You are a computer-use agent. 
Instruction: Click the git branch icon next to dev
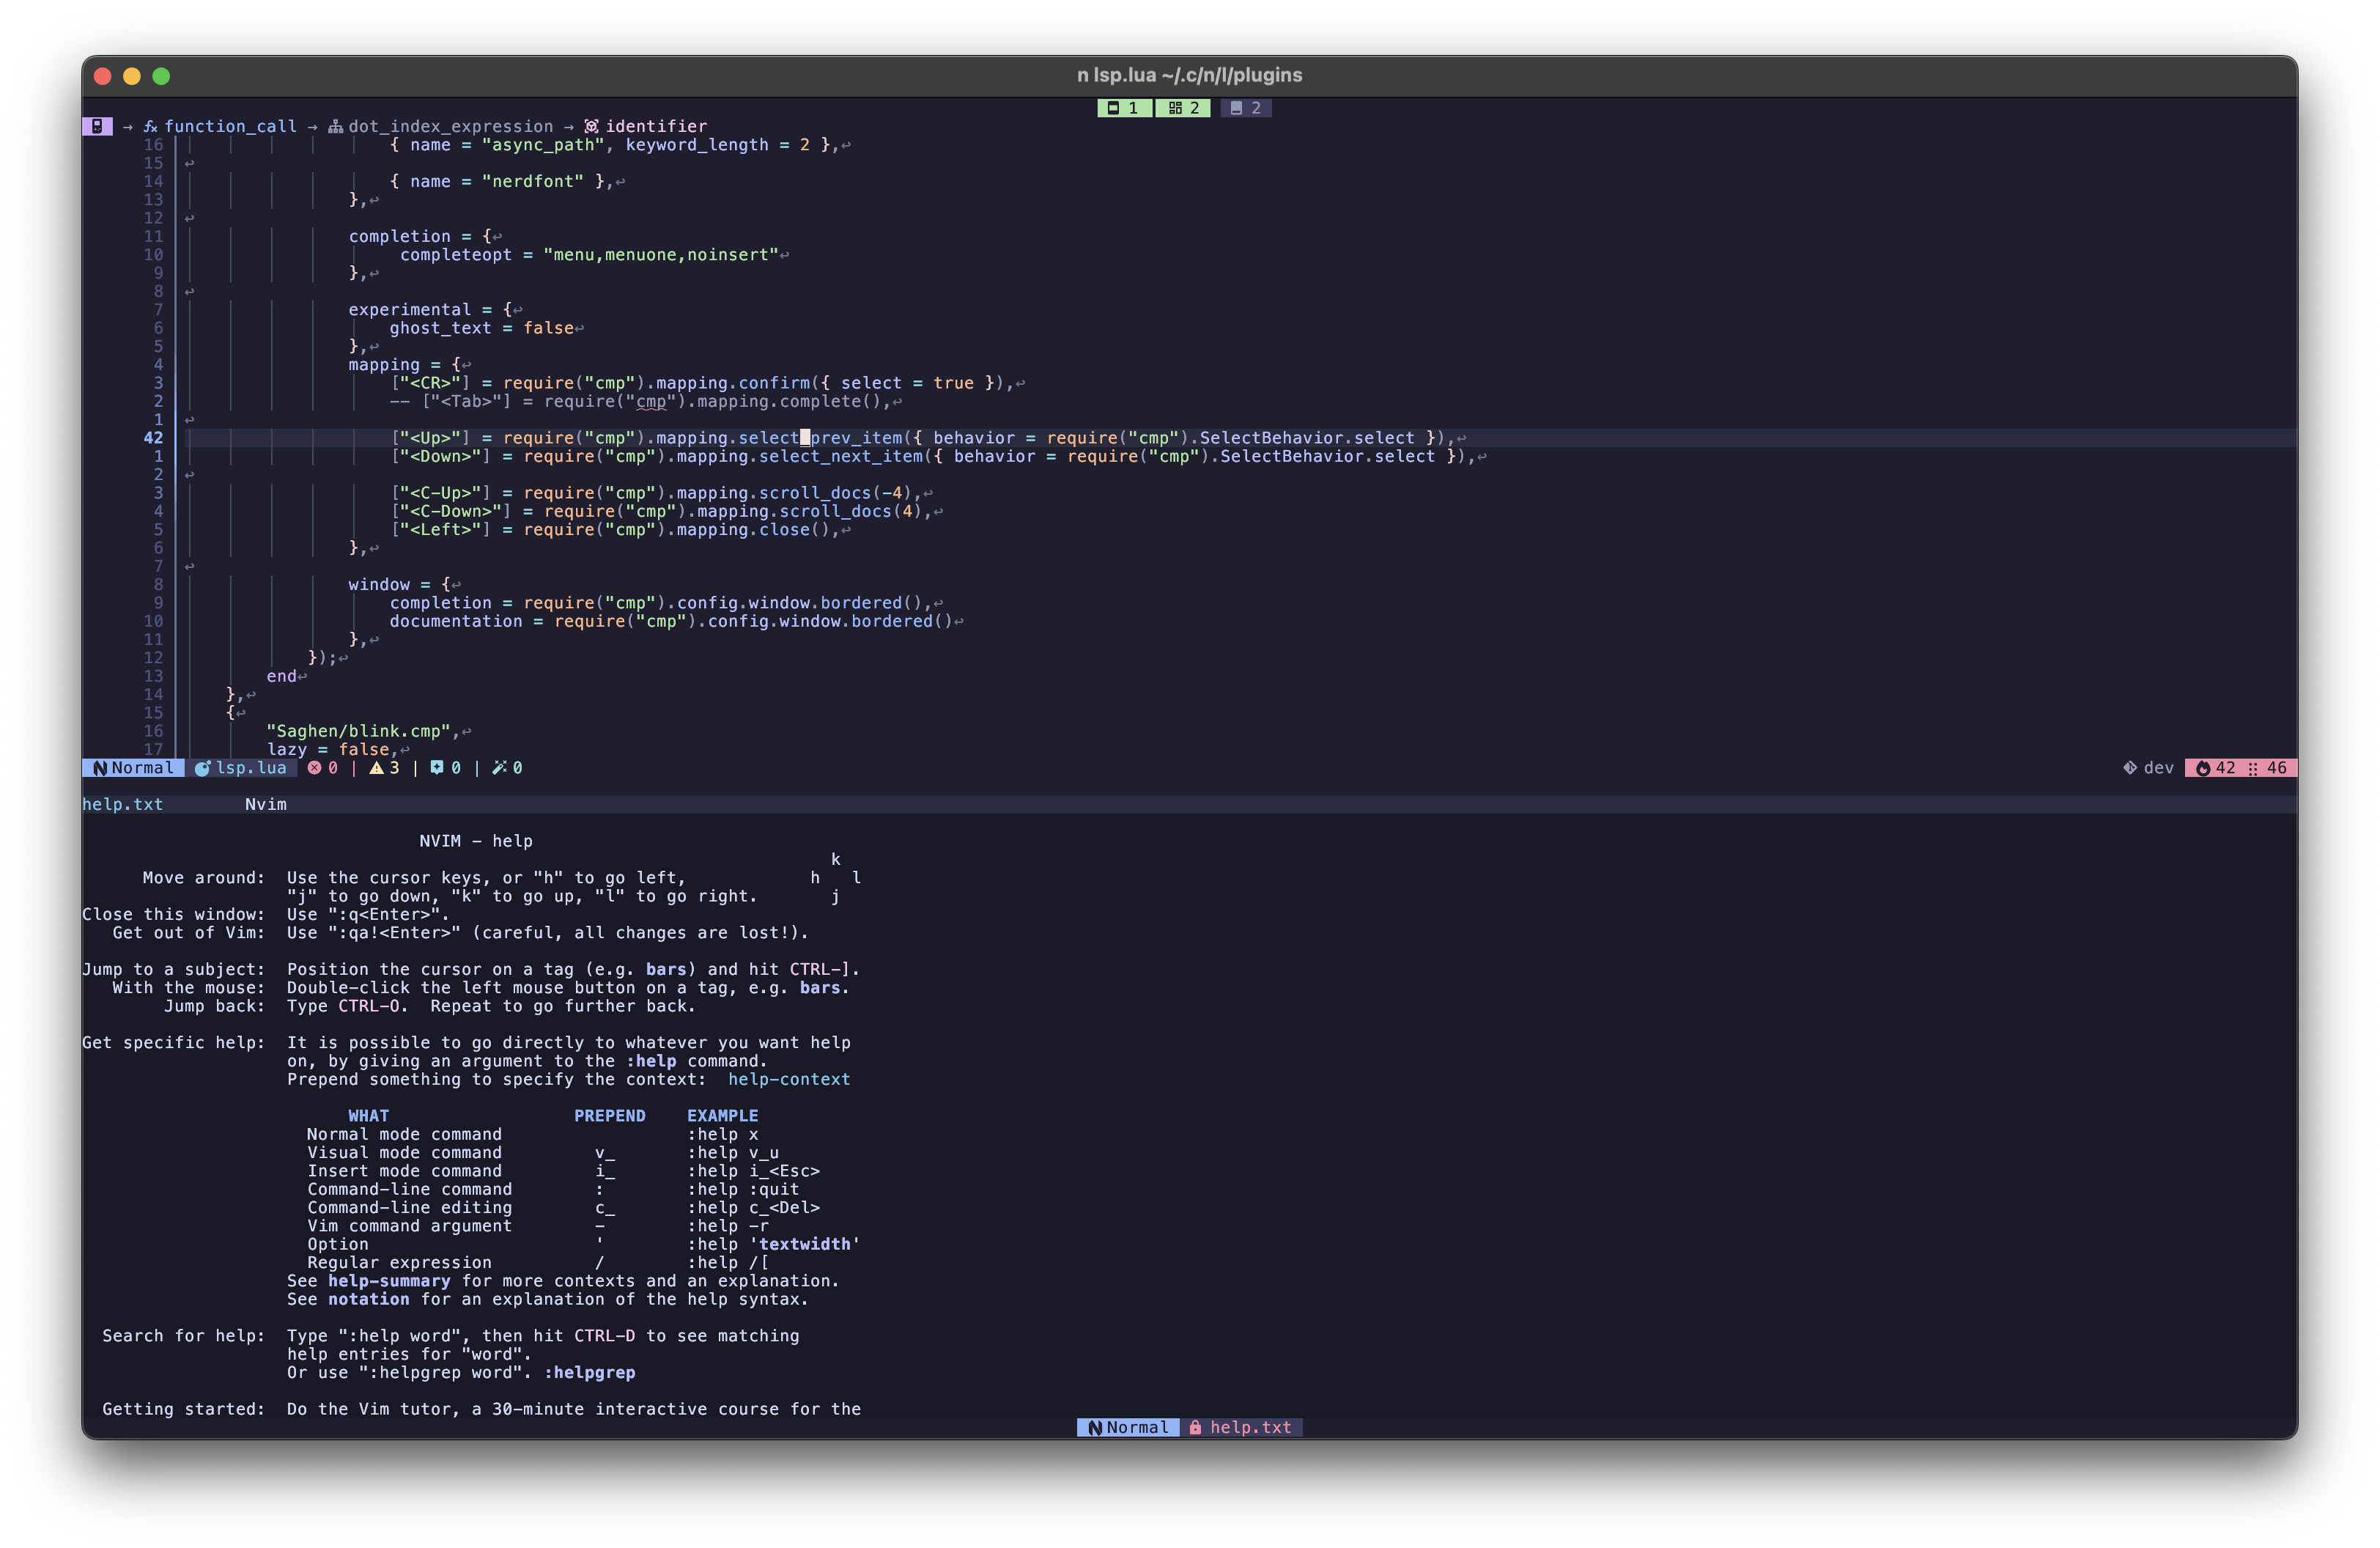2130,768
